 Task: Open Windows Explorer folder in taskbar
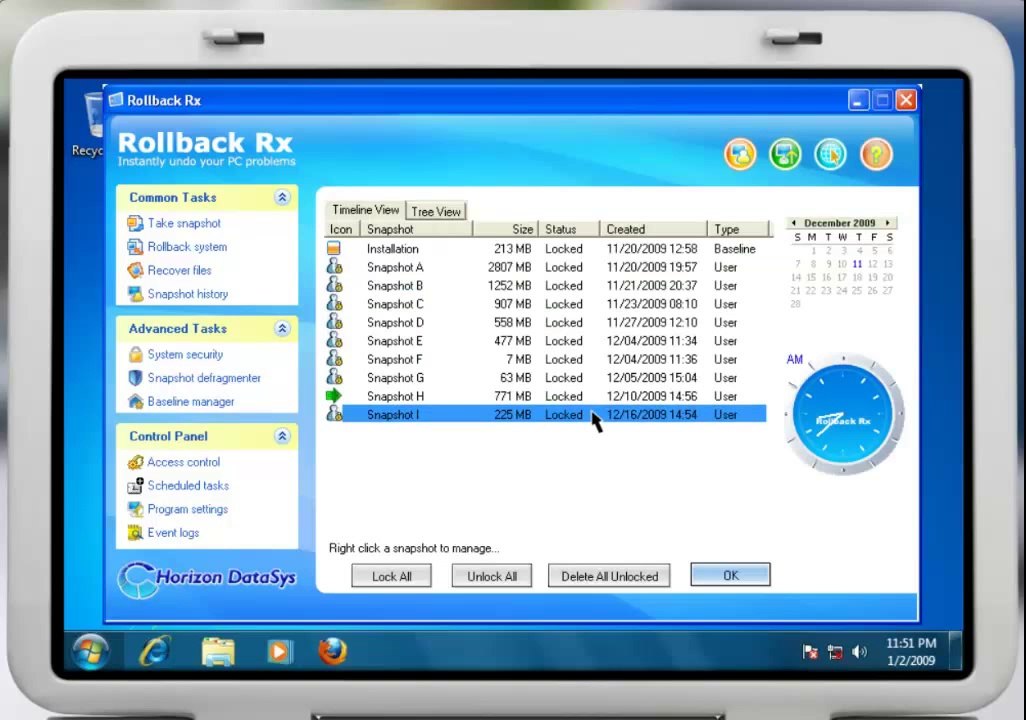coord(219,652)
